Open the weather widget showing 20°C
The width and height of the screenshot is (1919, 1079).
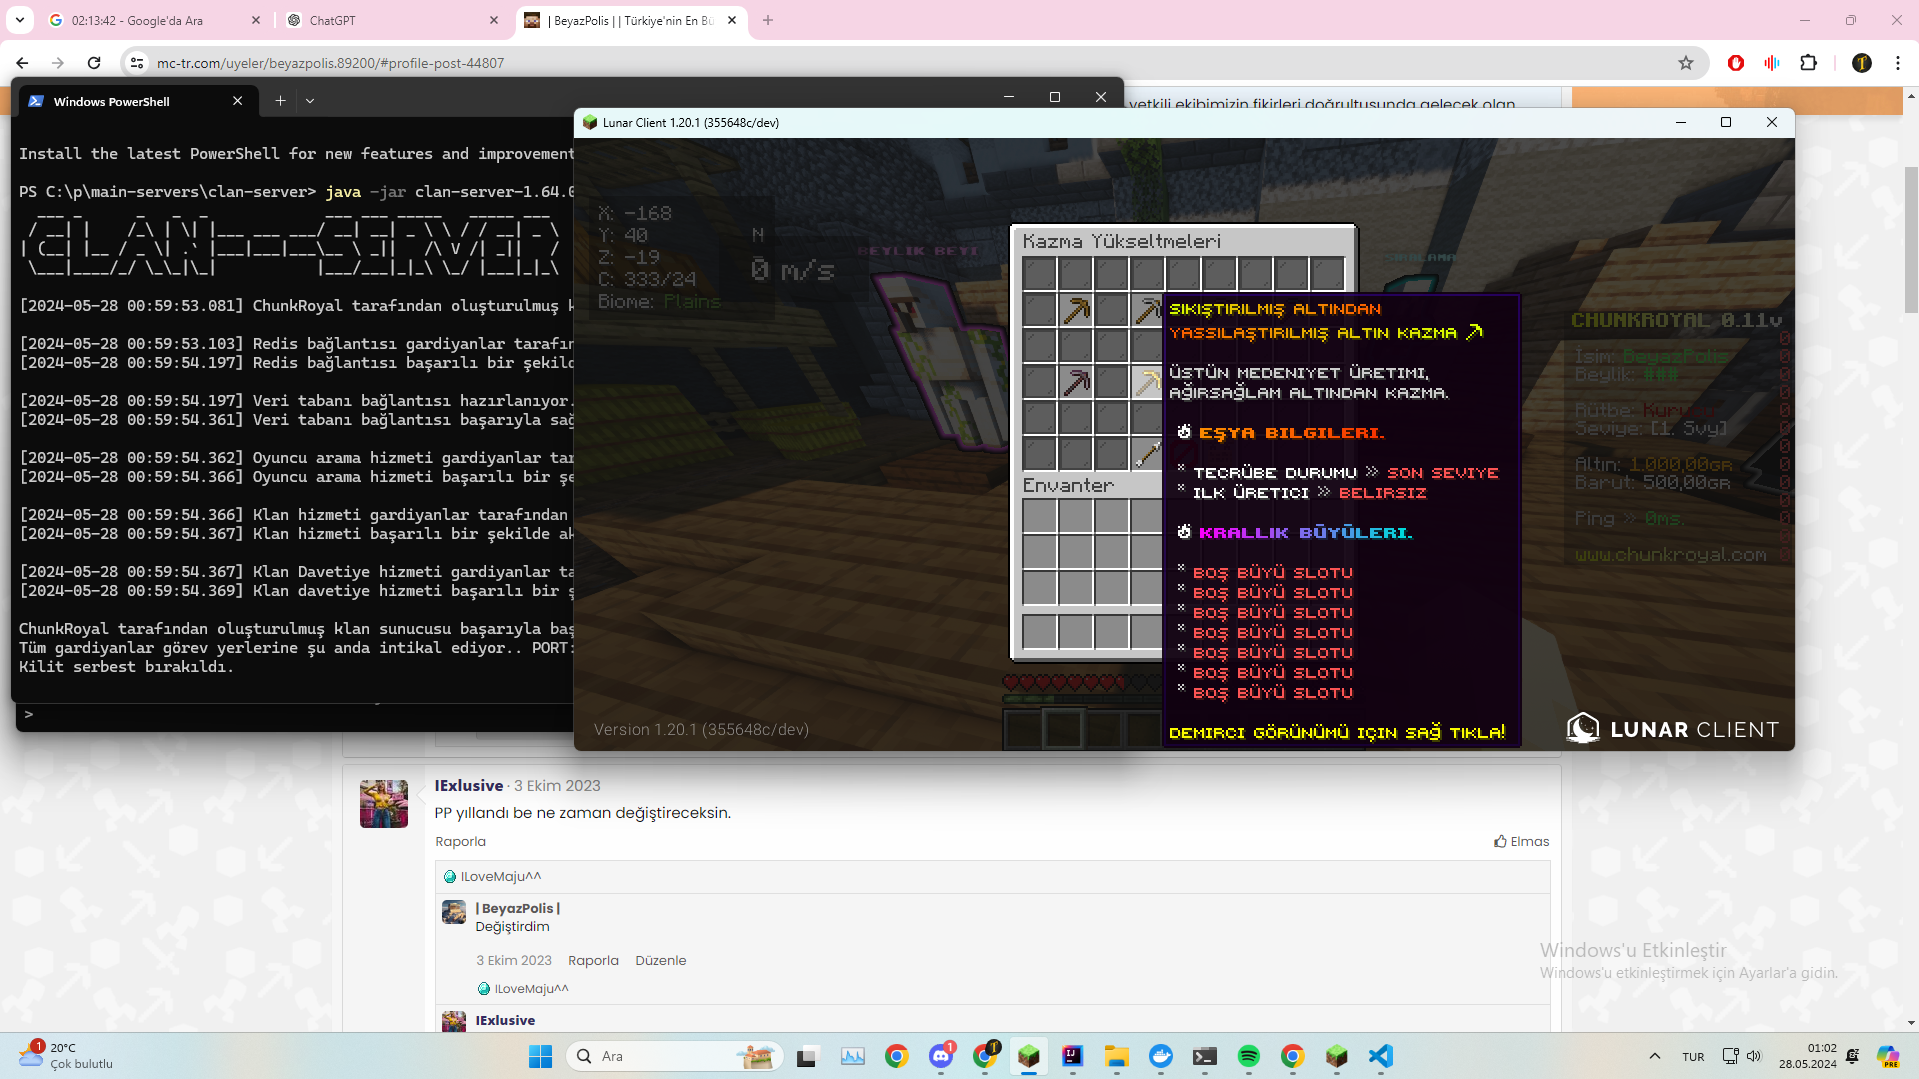tap(66, 1056)
